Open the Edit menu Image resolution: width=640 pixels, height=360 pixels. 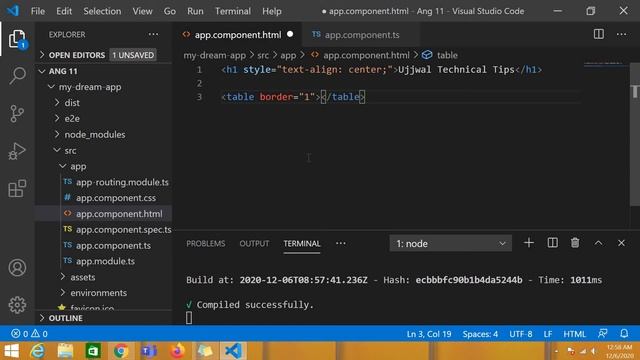pos(64,11)
